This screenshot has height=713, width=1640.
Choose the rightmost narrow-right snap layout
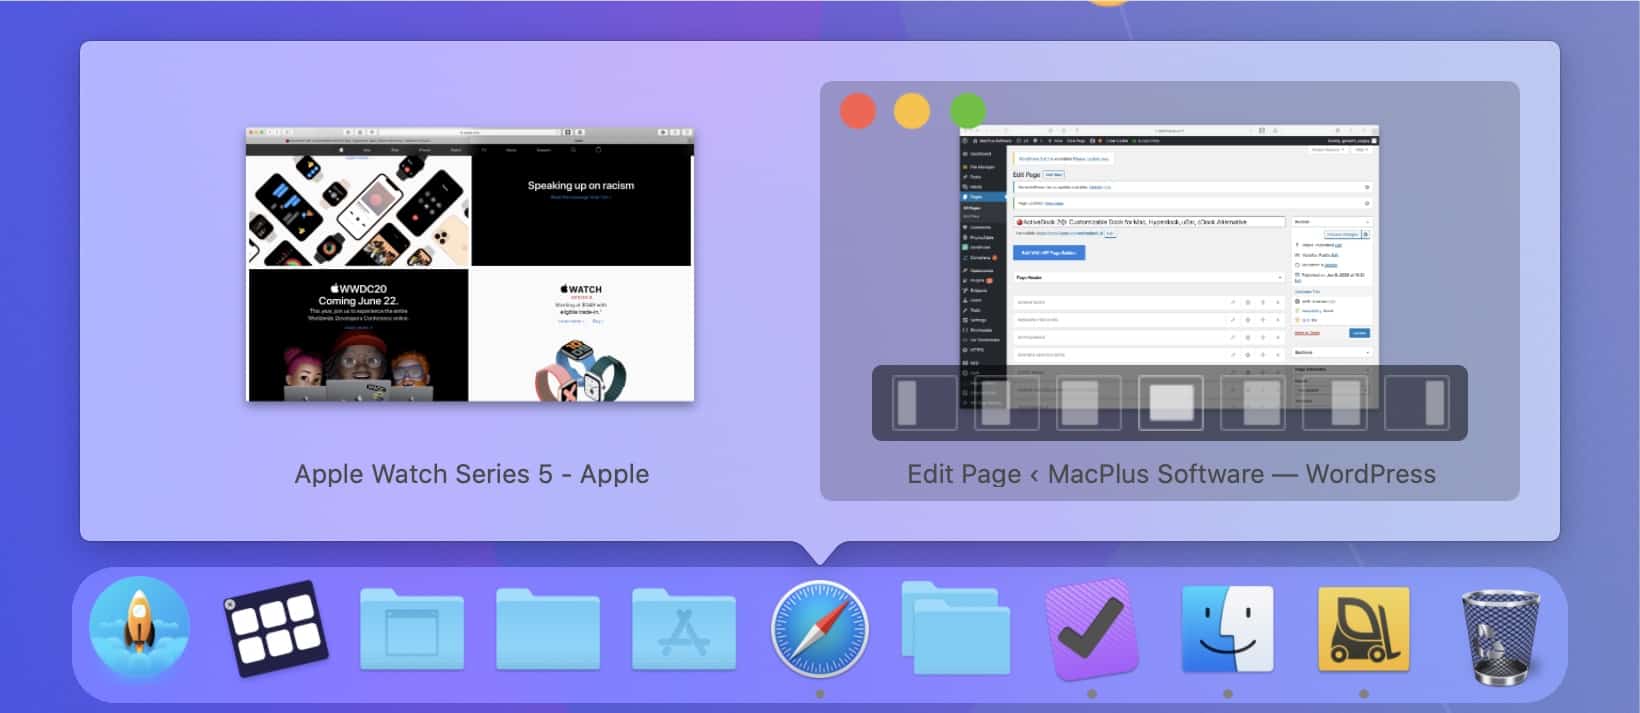tap(1416, 403)
